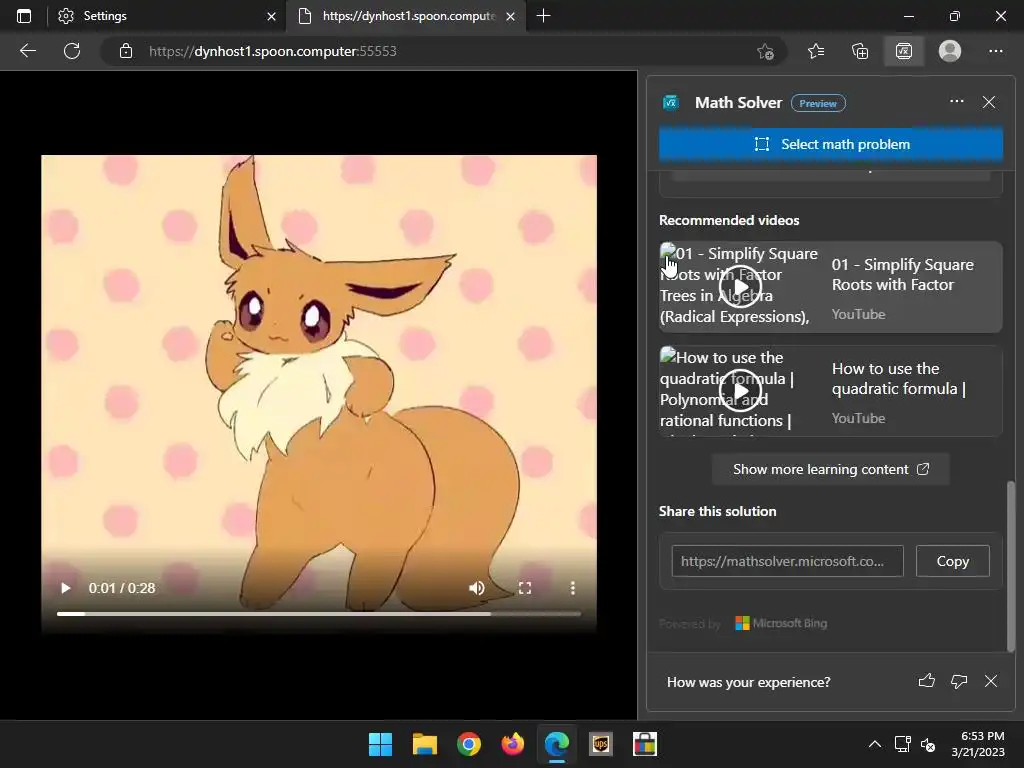
Task: Play the video
Action: tap(66, 588)
